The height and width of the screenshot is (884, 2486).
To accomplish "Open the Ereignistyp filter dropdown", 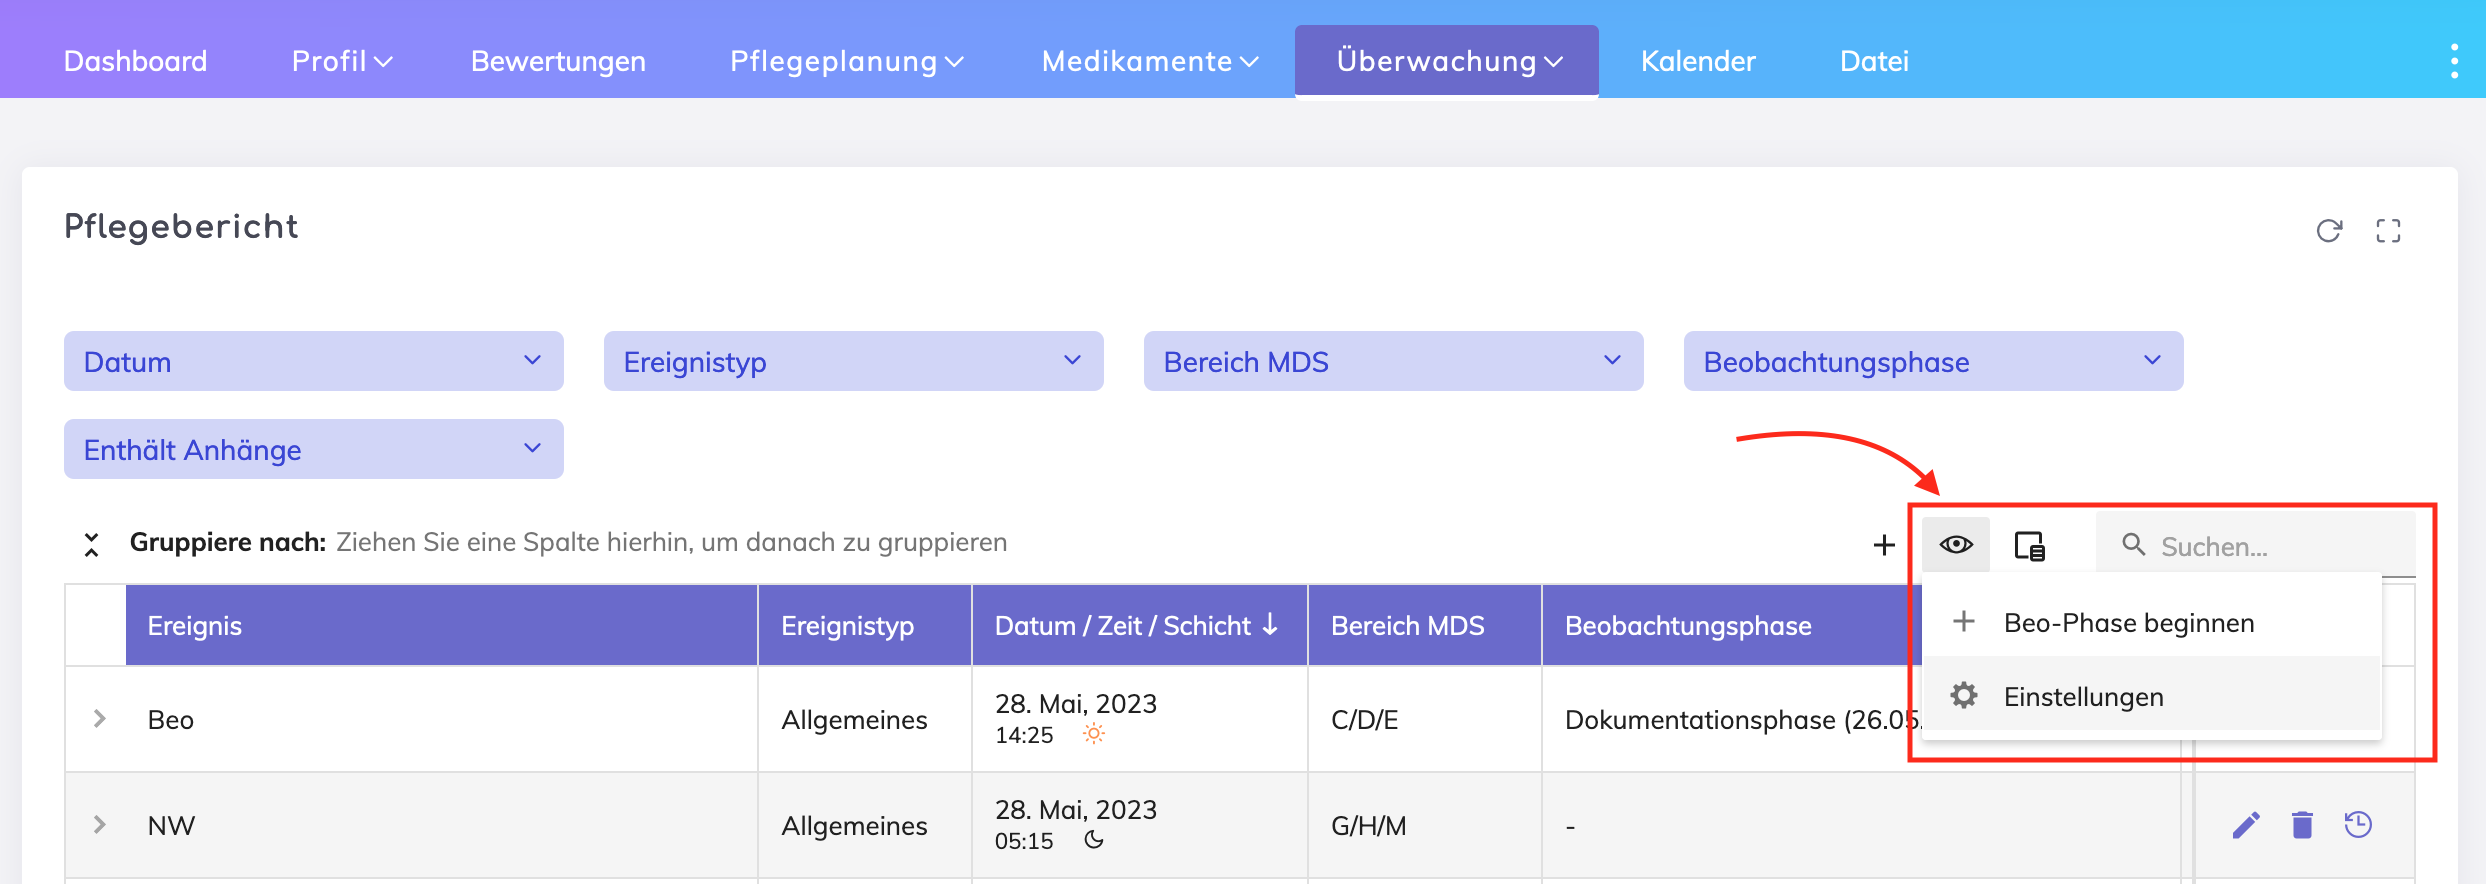I will click(x=853, y=361).
